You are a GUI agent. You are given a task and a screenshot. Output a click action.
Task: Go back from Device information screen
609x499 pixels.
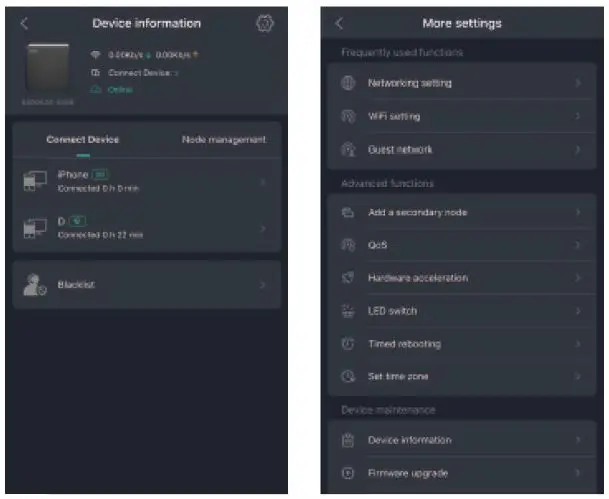point(24,23)
